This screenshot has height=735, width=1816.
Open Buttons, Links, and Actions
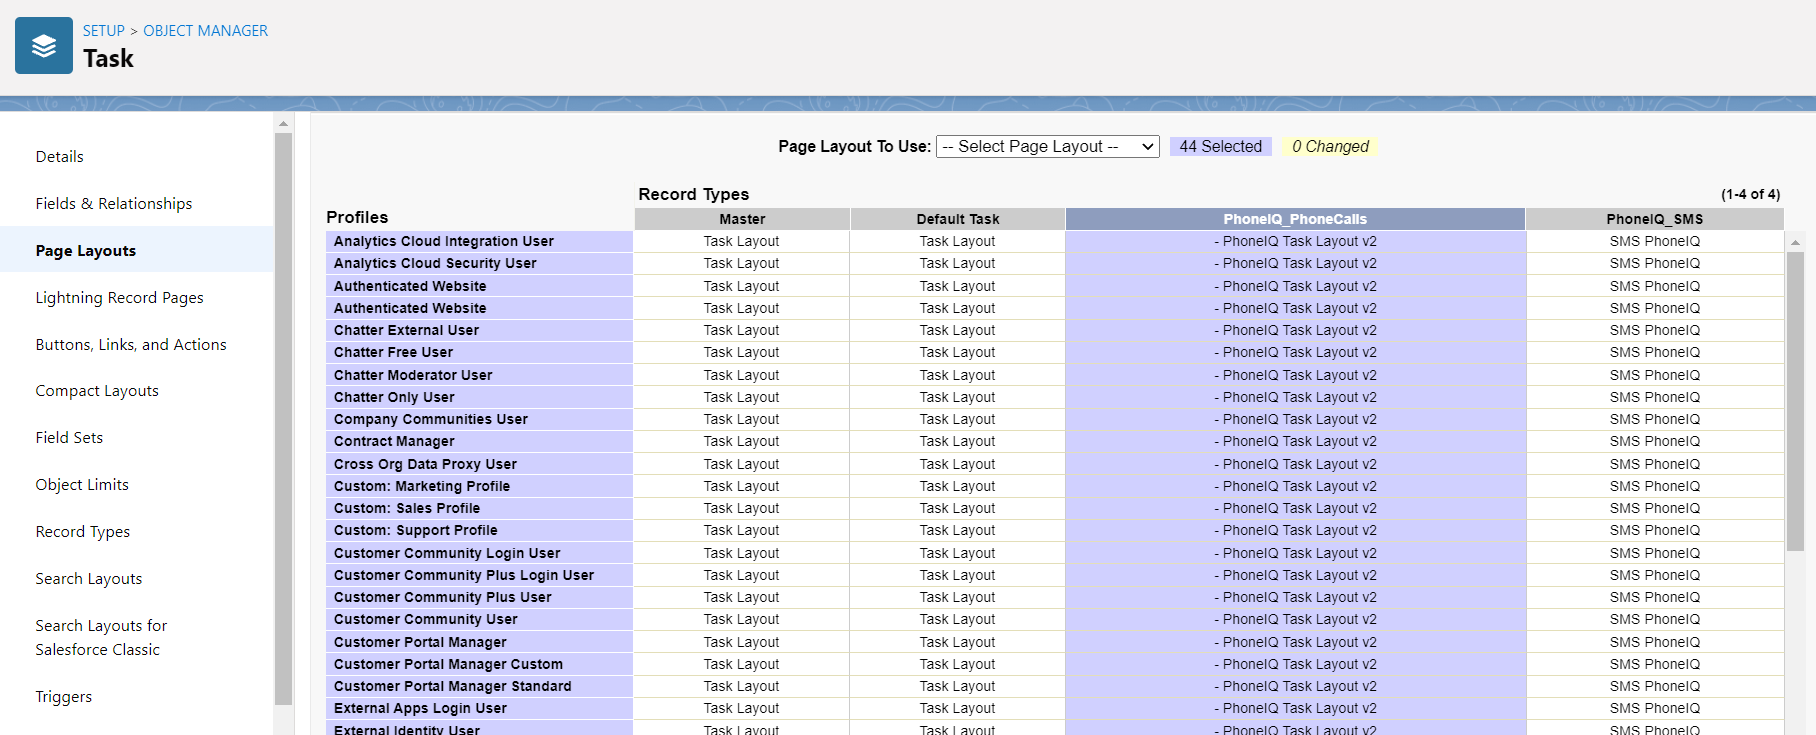[x=131, y=345]
